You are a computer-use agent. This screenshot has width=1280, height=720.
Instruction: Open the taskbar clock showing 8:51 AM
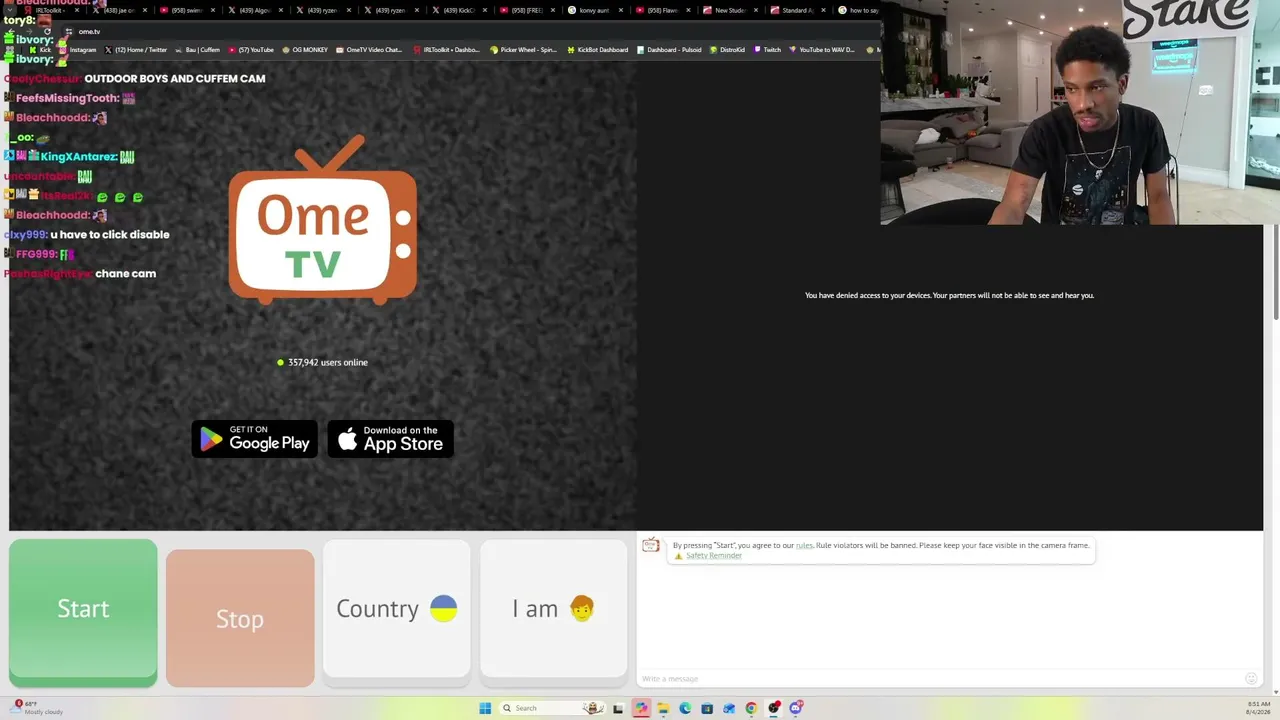pyautogui.click(x=1258, y=708)
